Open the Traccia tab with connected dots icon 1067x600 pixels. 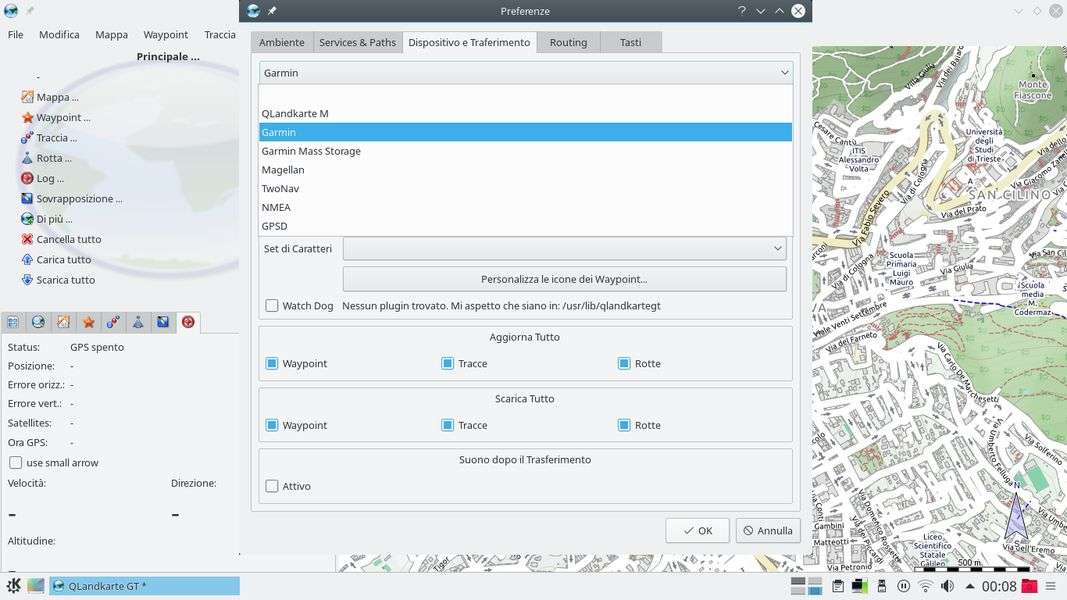(x=113, y=322)
